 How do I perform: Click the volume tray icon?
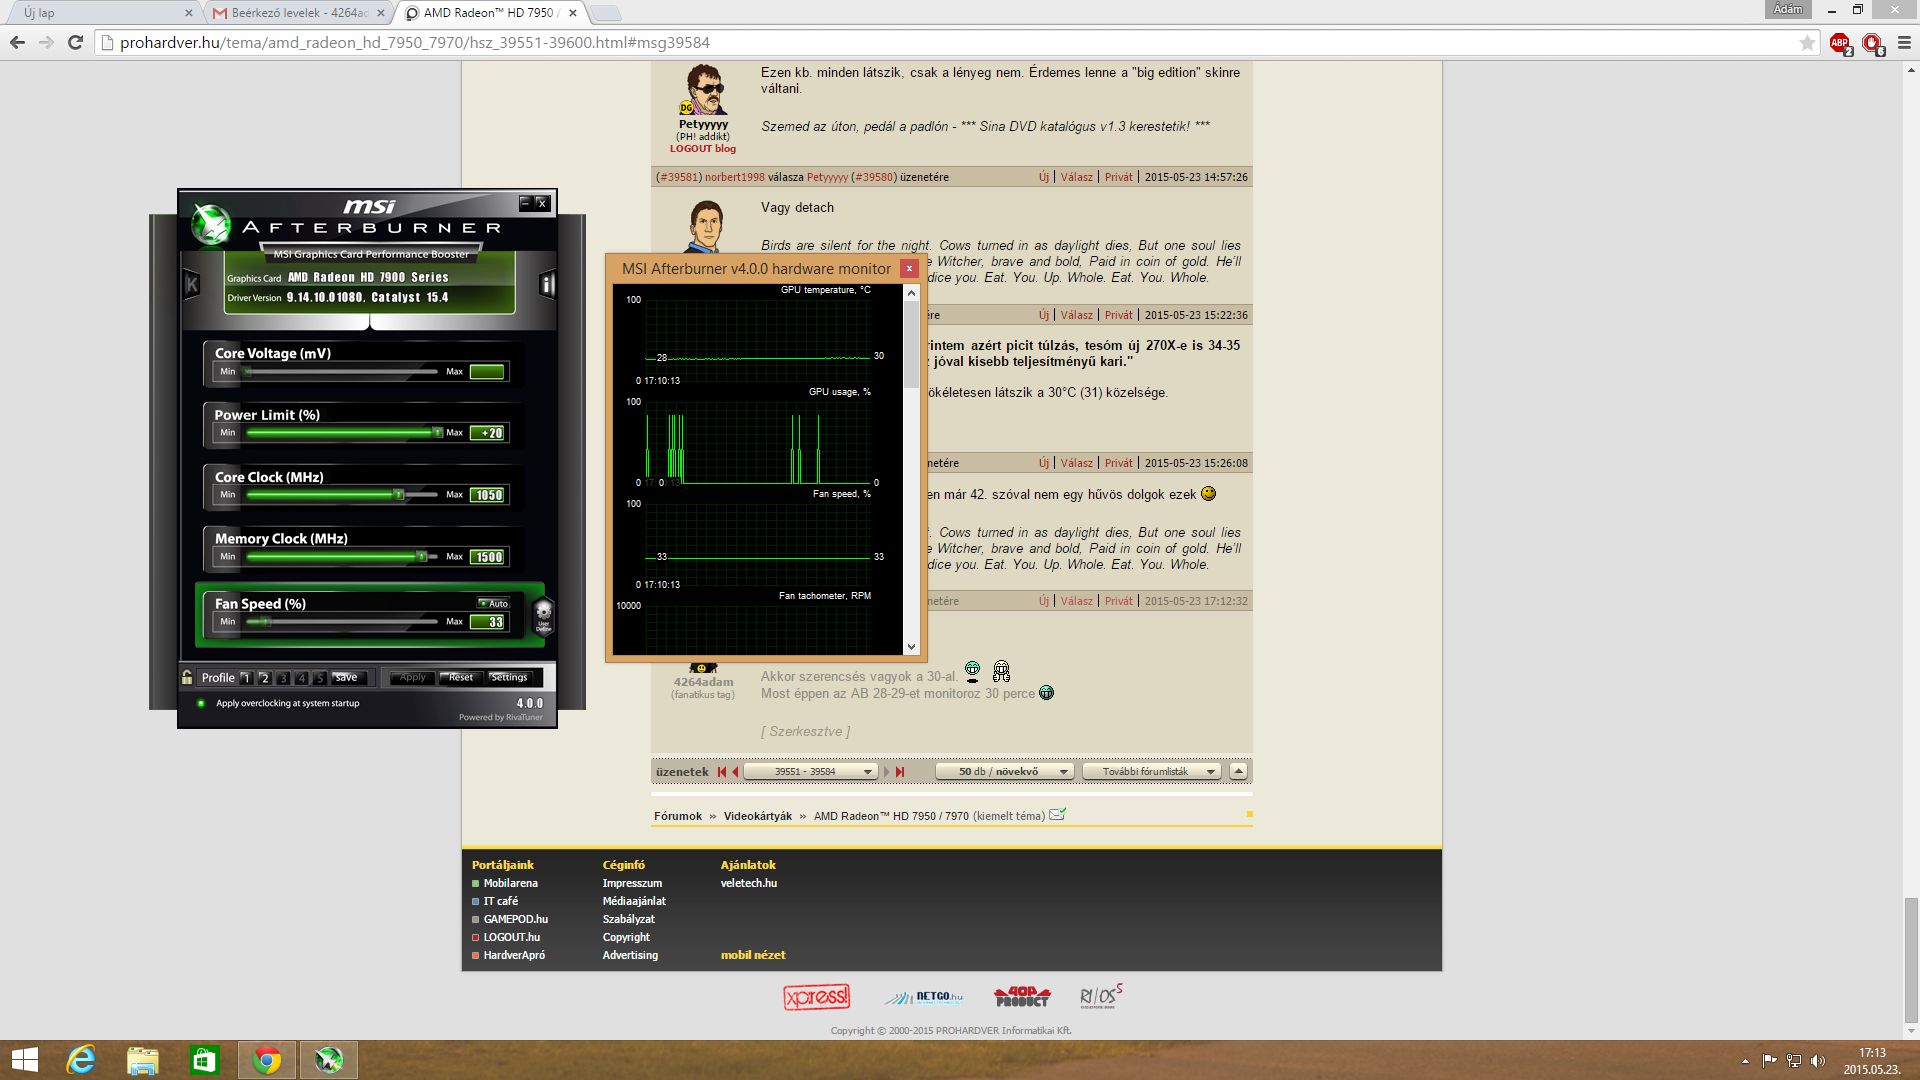(1817, 1061)
